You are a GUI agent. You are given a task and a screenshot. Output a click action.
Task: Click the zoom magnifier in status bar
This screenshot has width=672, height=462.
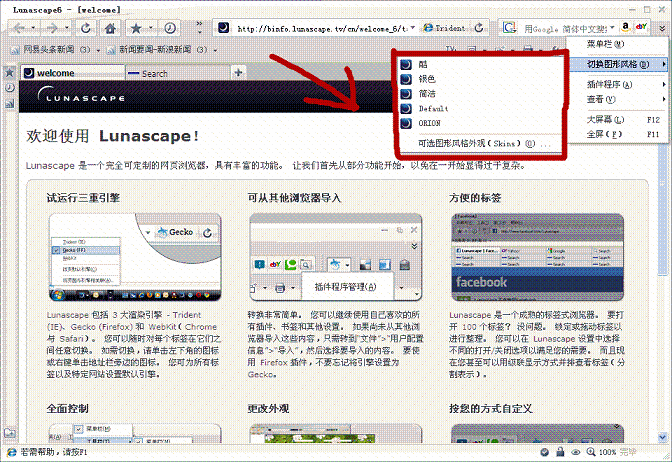591,452
